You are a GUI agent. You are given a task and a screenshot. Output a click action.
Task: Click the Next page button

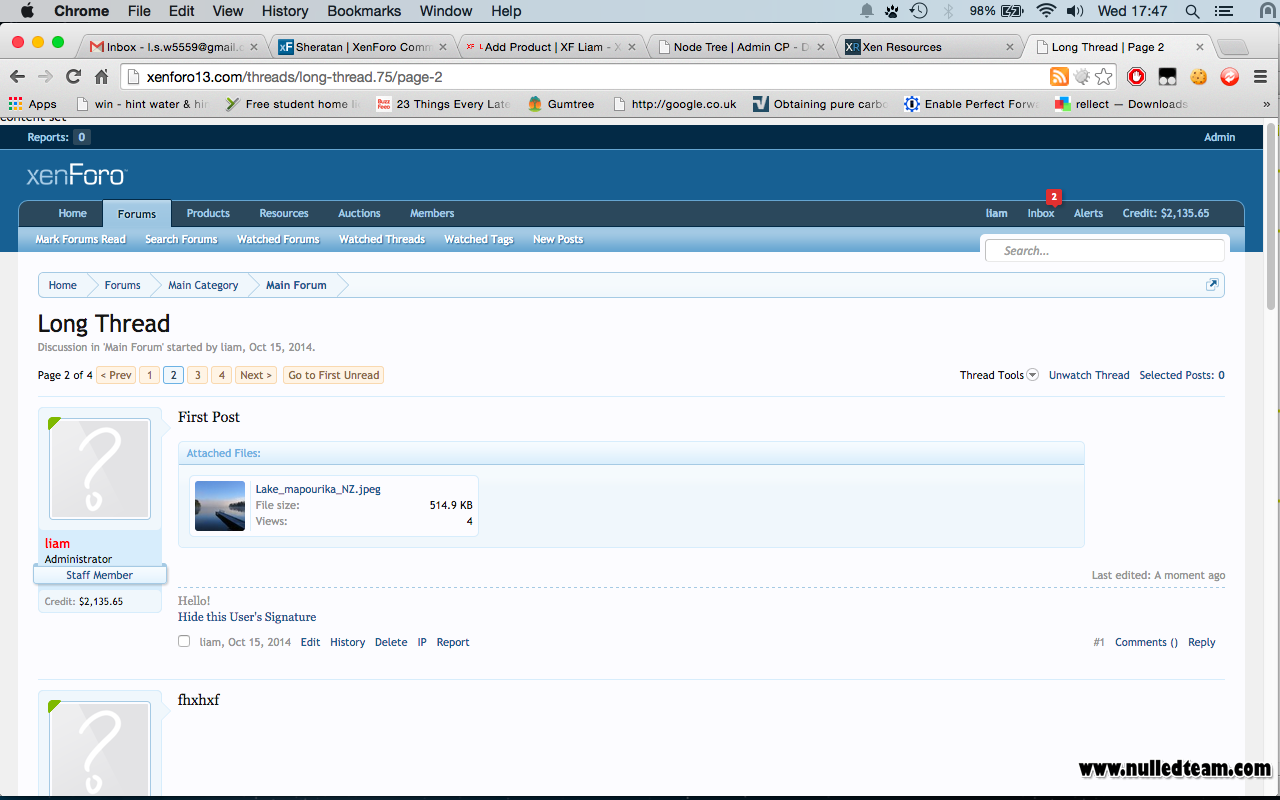tap(256, 375)
